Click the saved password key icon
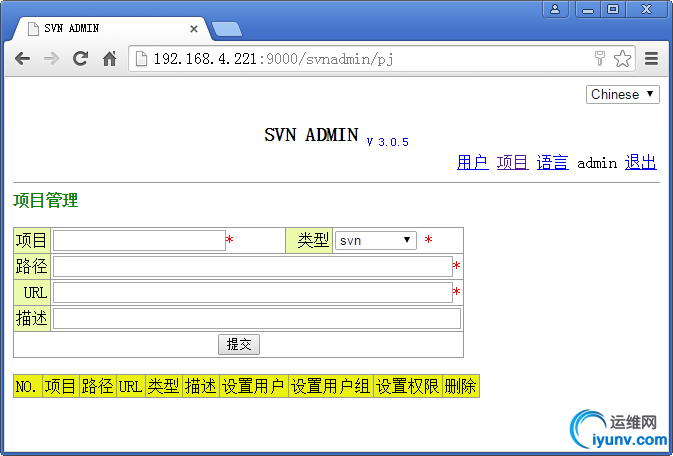This screenshot has height=456, width=673. coord(600,58)
